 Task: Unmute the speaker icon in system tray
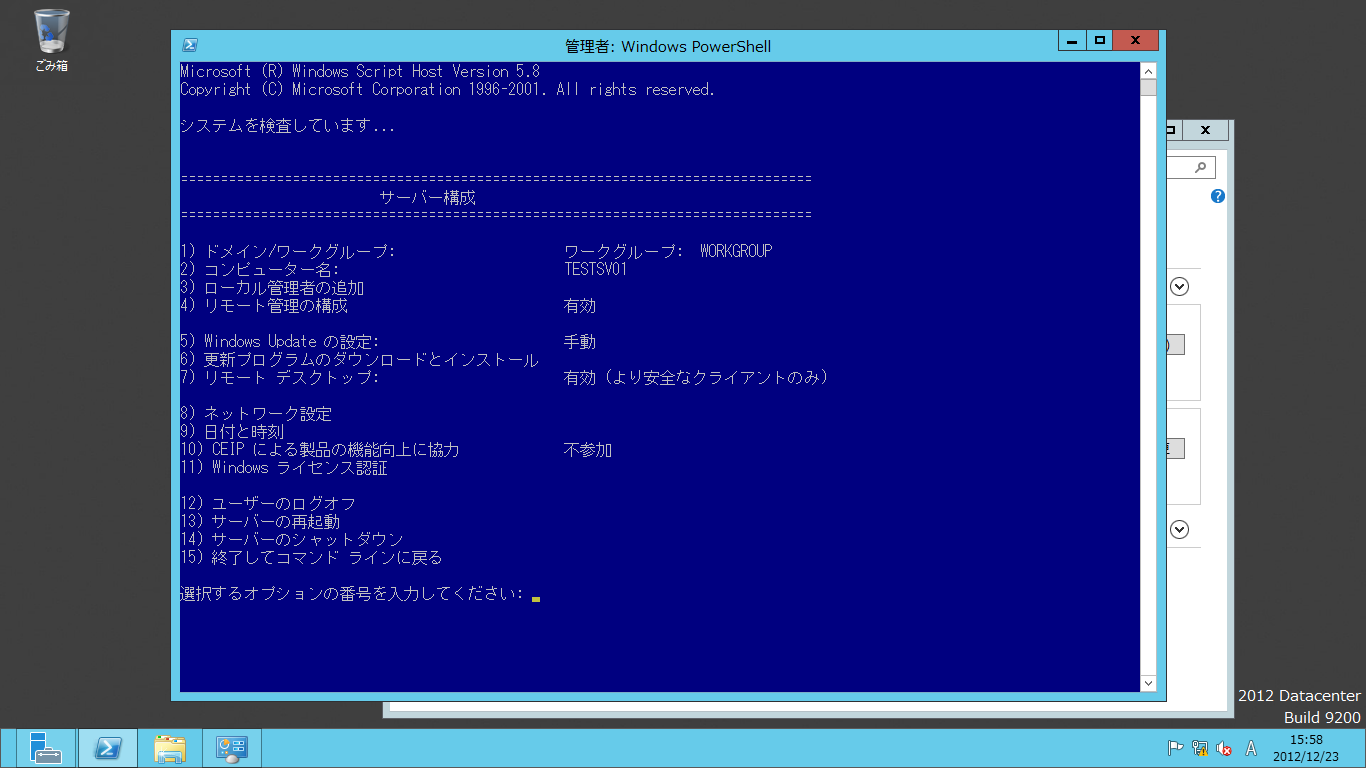[1224, 747]
